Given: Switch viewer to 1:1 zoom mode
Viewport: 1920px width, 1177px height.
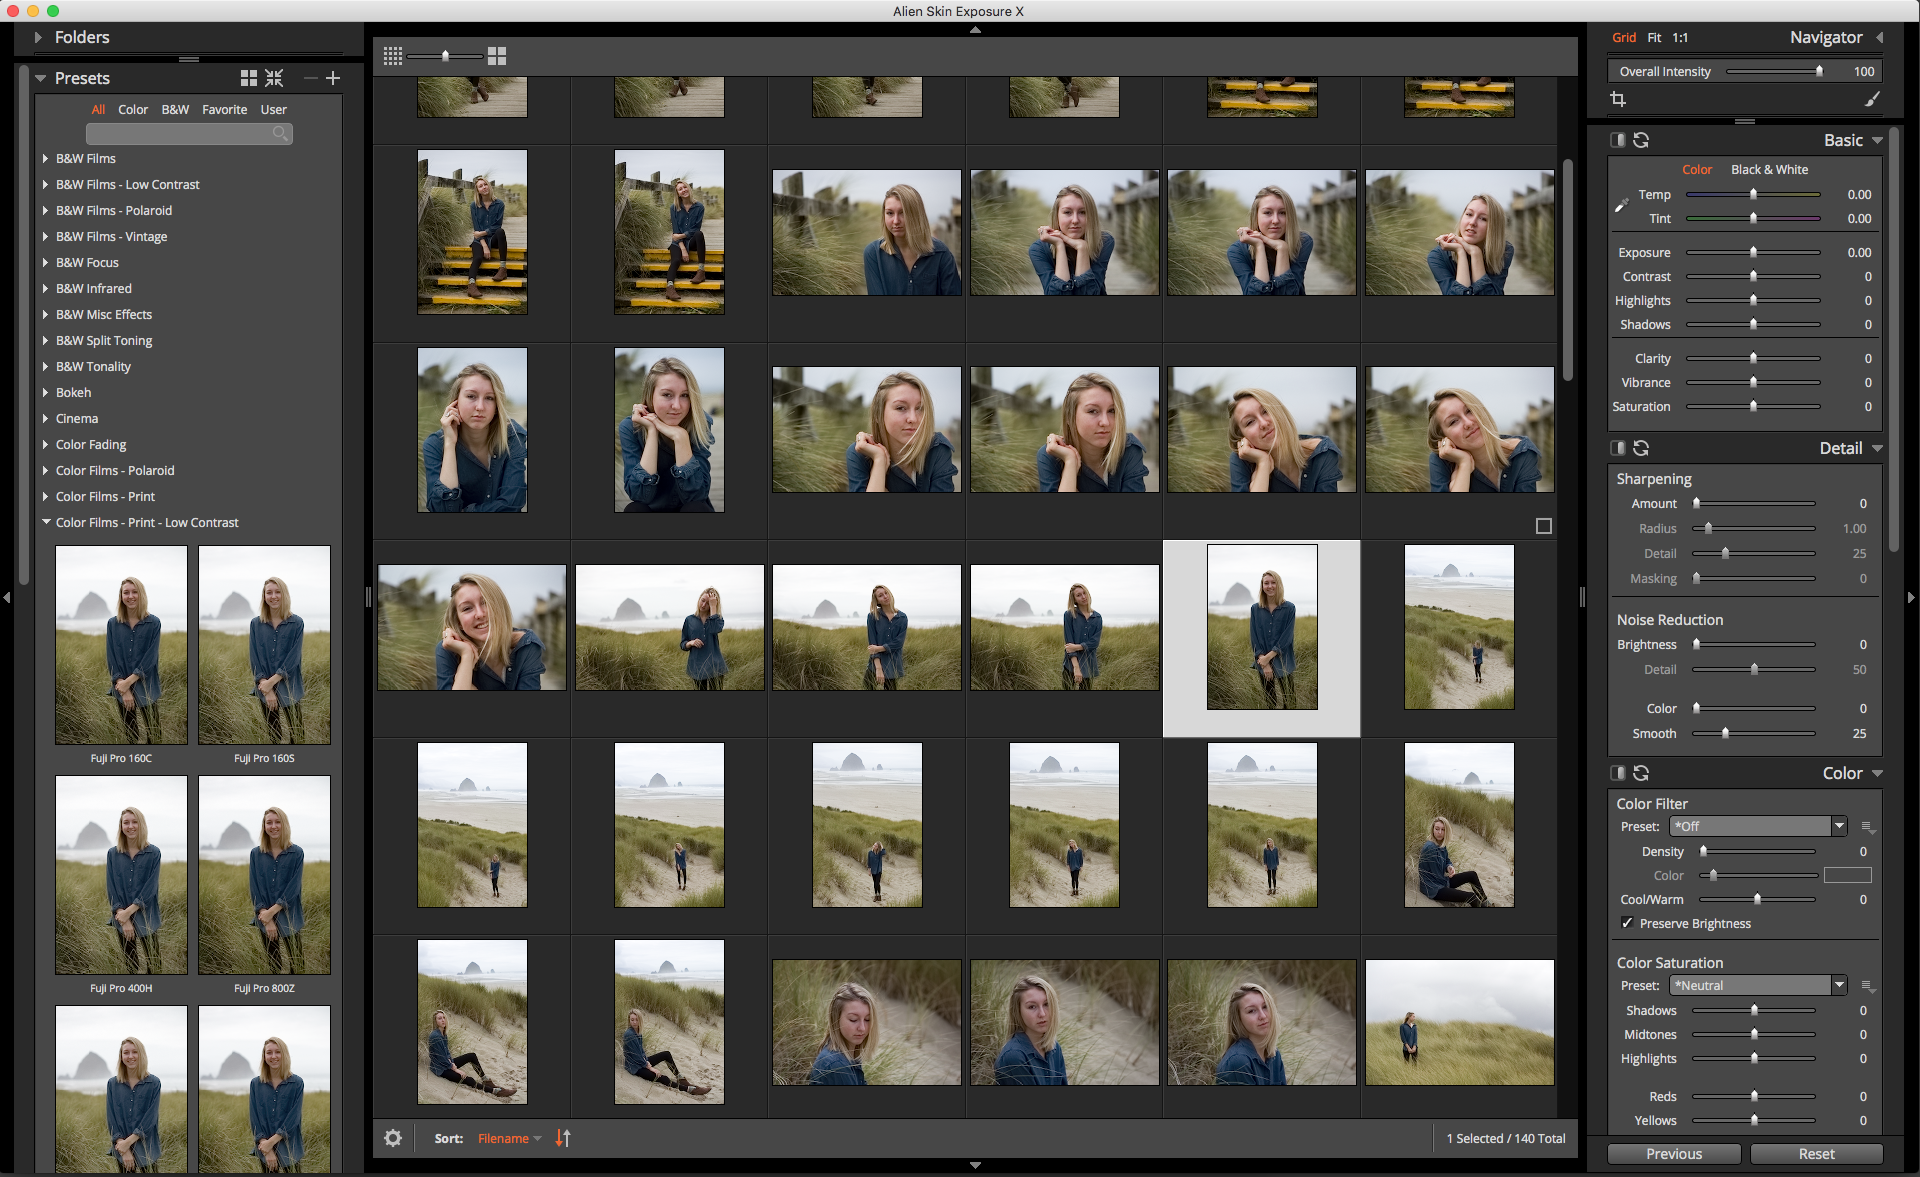Looking at the screenshot, I should [1680, 37].
